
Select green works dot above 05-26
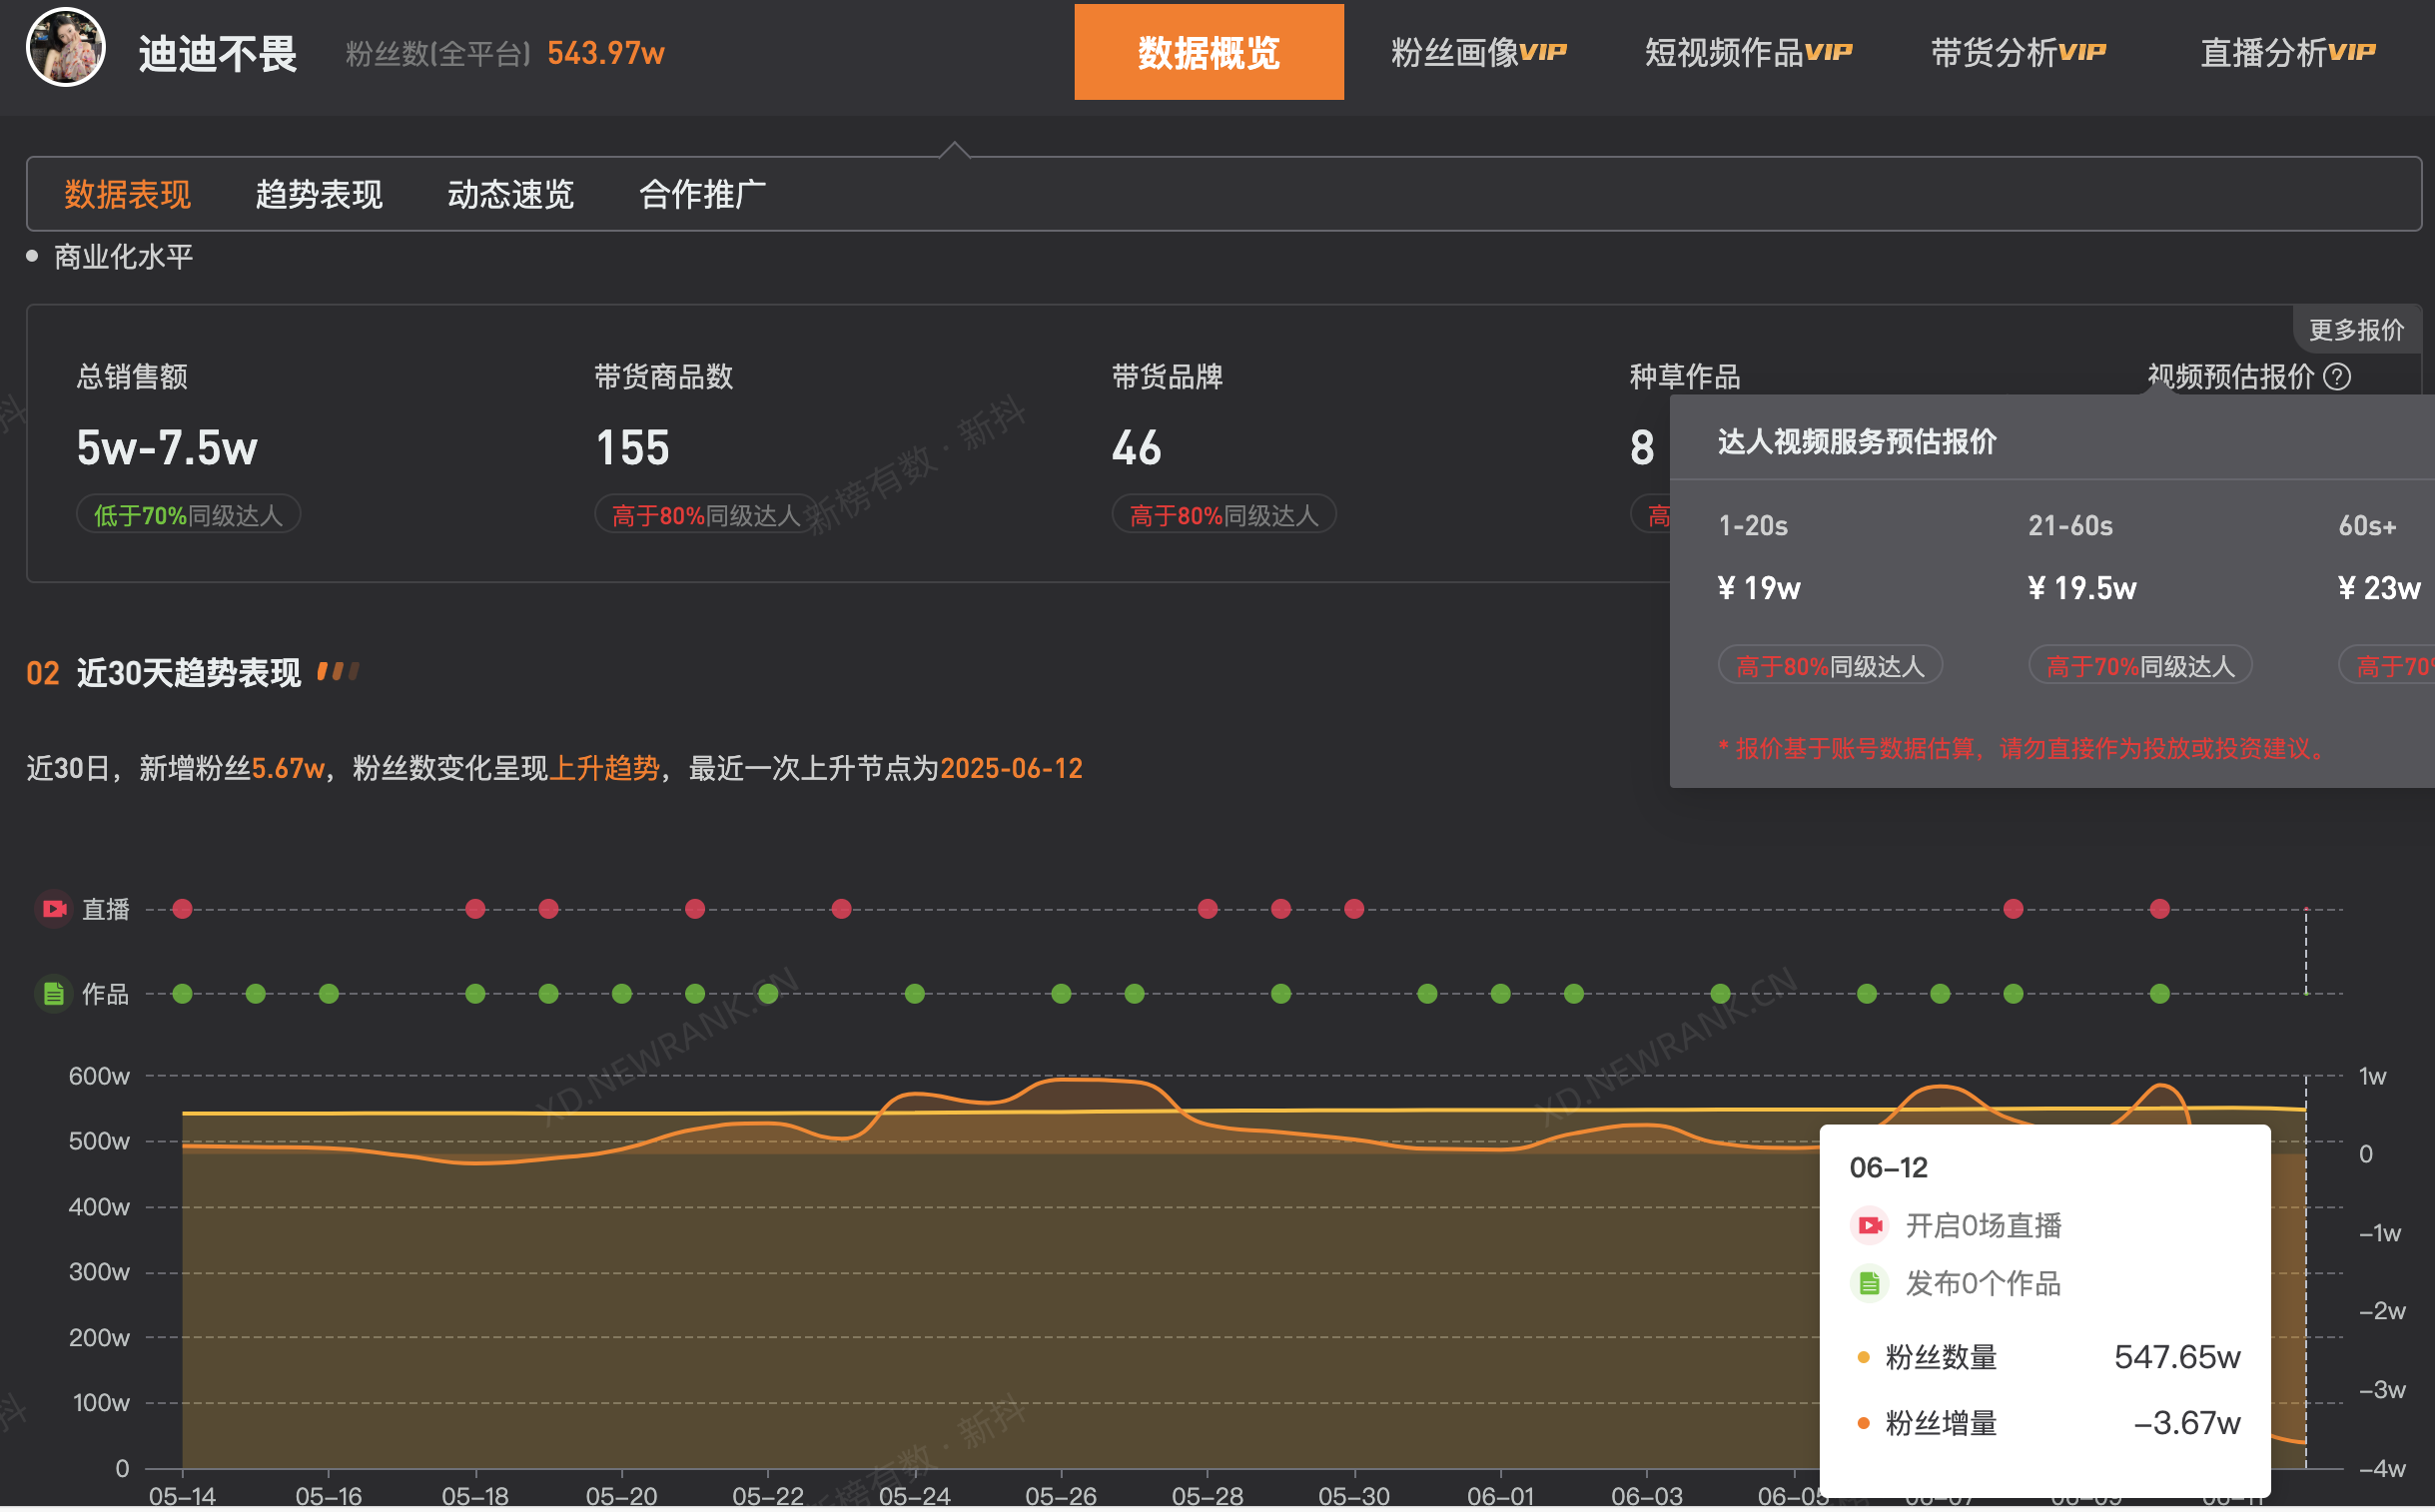(1061, 994)
